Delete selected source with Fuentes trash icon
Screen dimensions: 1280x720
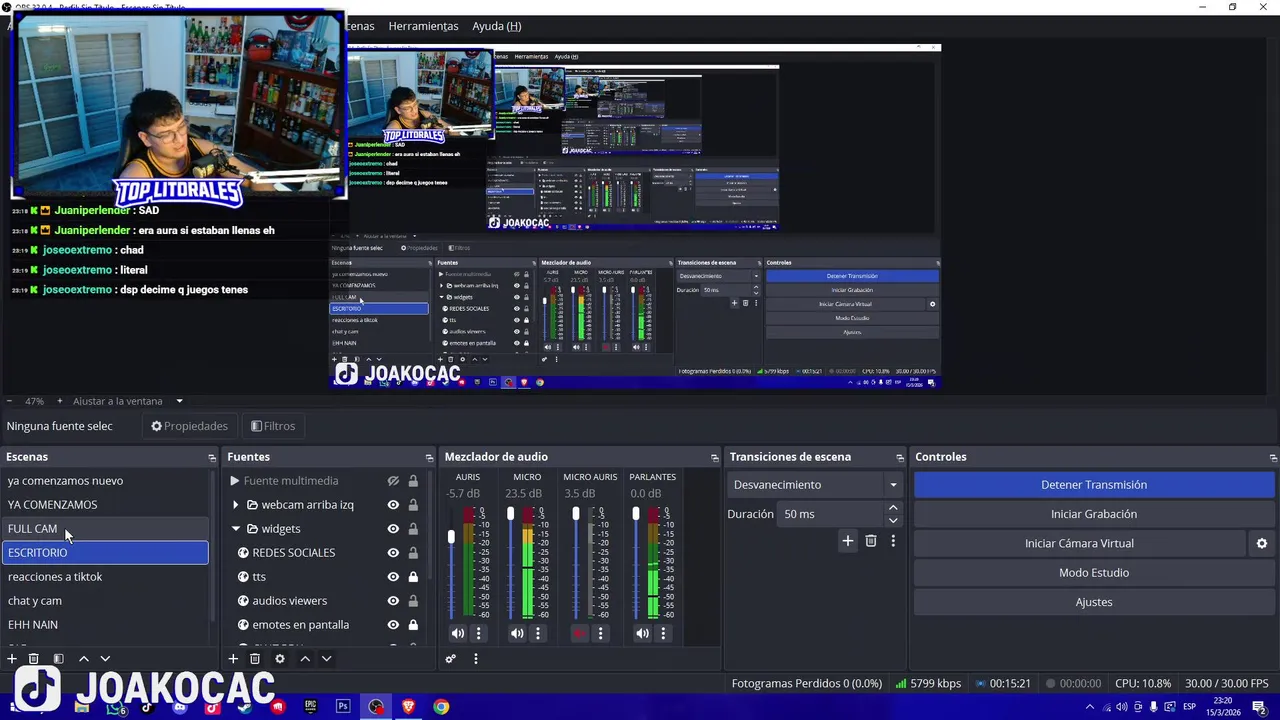coord(255,659)
